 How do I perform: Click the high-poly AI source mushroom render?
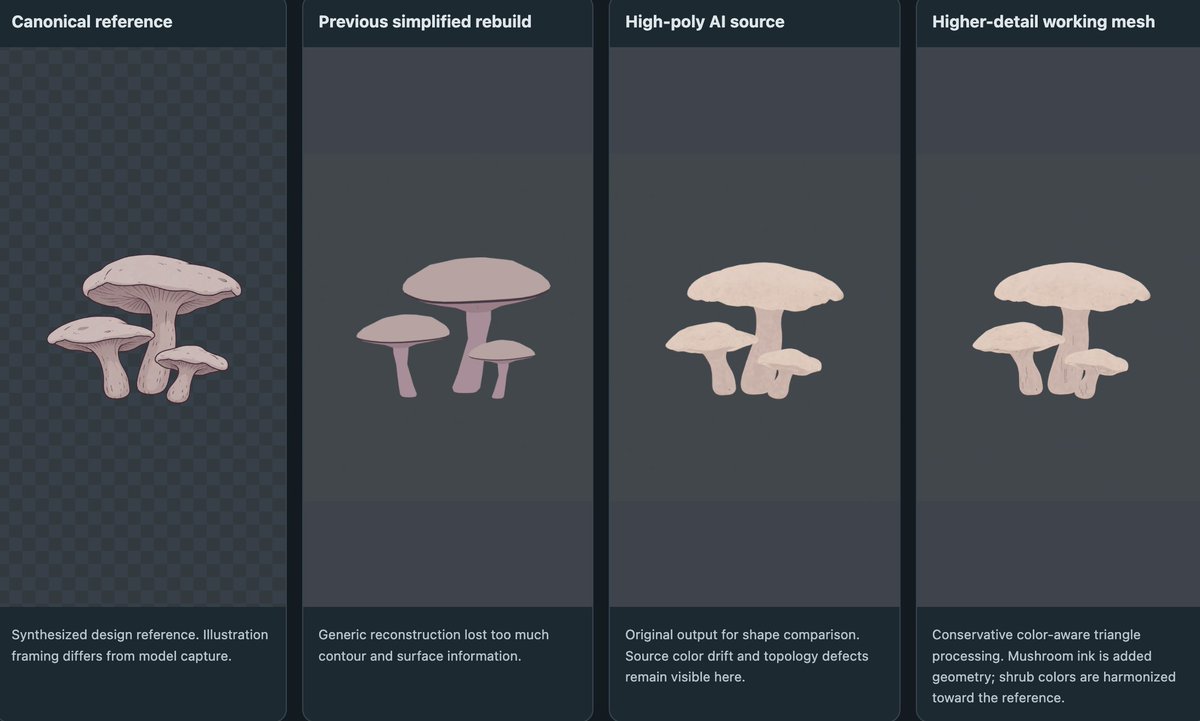click(754, 329)
